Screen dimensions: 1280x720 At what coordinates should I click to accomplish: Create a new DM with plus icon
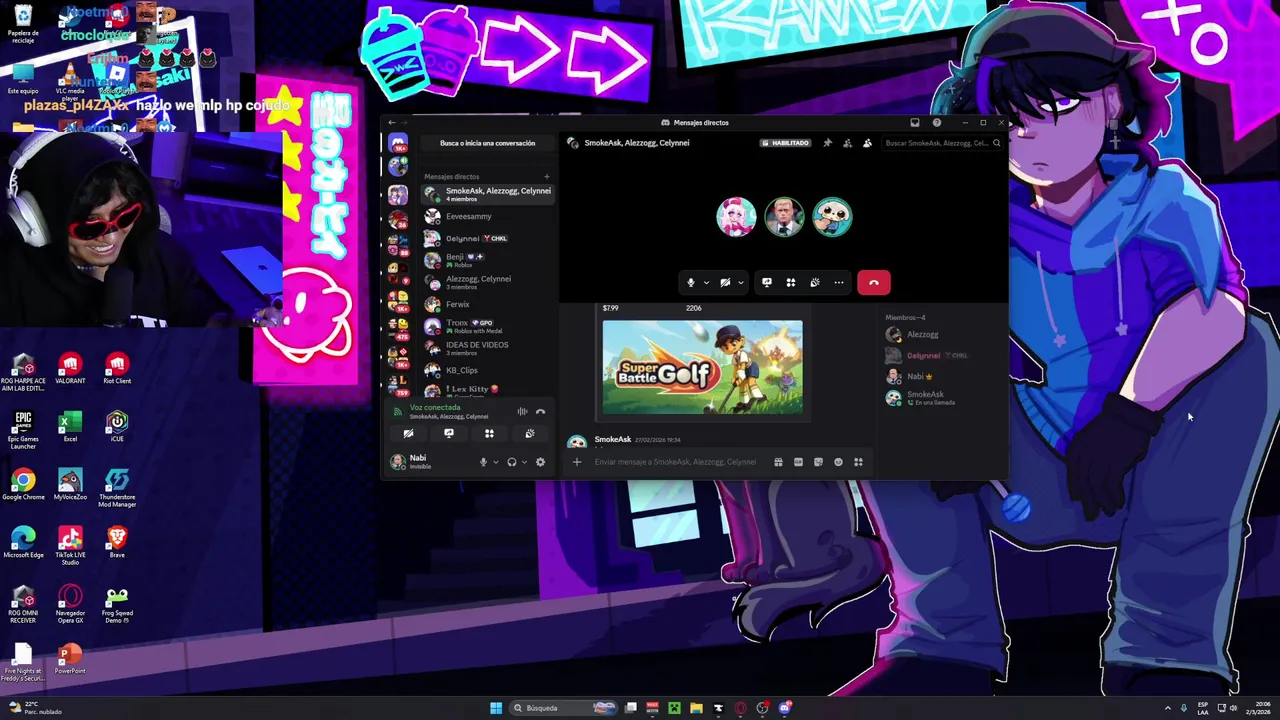tap(546, 177)
